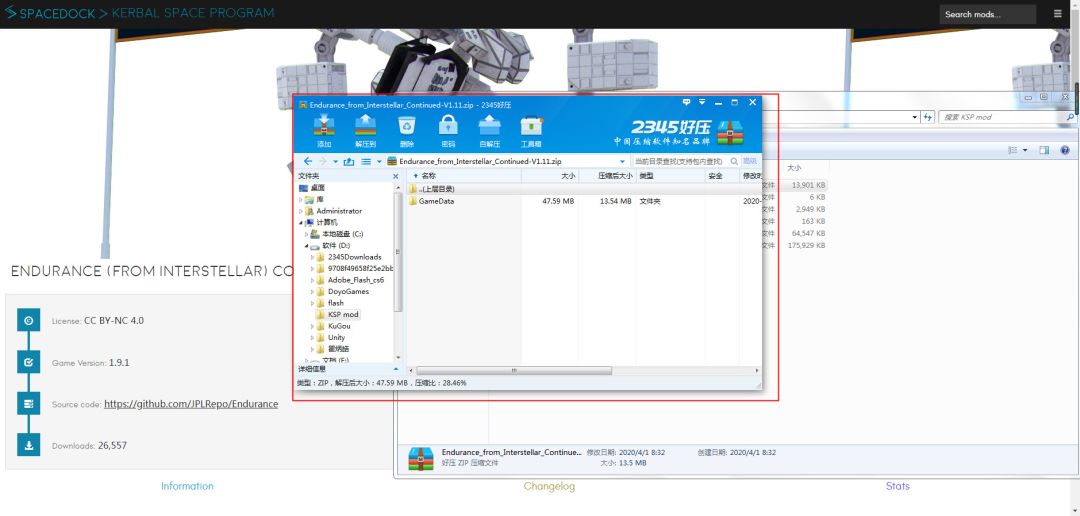Image resolution: width=1080 pixels, height=516 pixels.
Task: Click the magnifier icon in archive search
Action: point(734,161)
